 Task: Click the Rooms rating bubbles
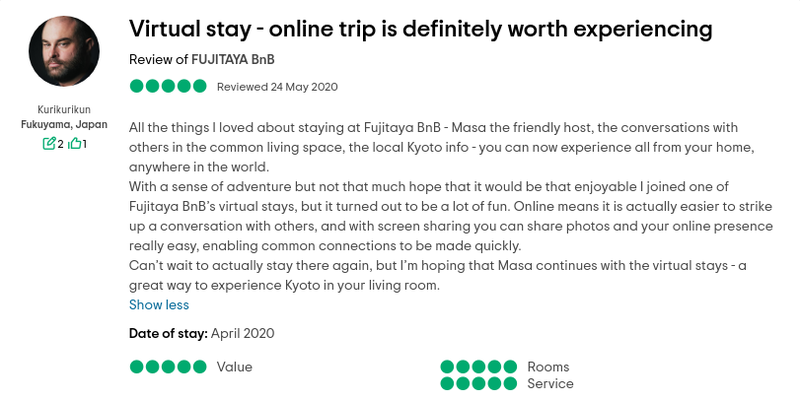(x=479, y=366)
